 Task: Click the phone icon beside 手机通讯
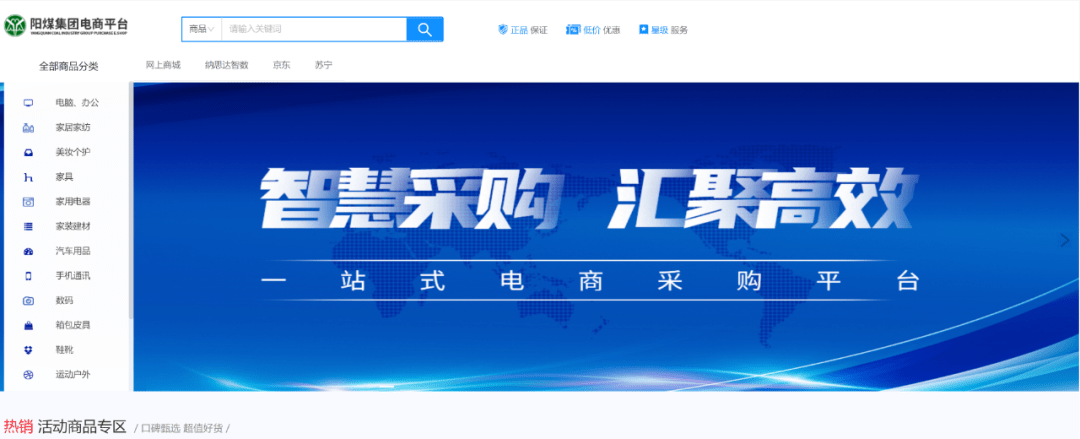(x=28, y=276)
